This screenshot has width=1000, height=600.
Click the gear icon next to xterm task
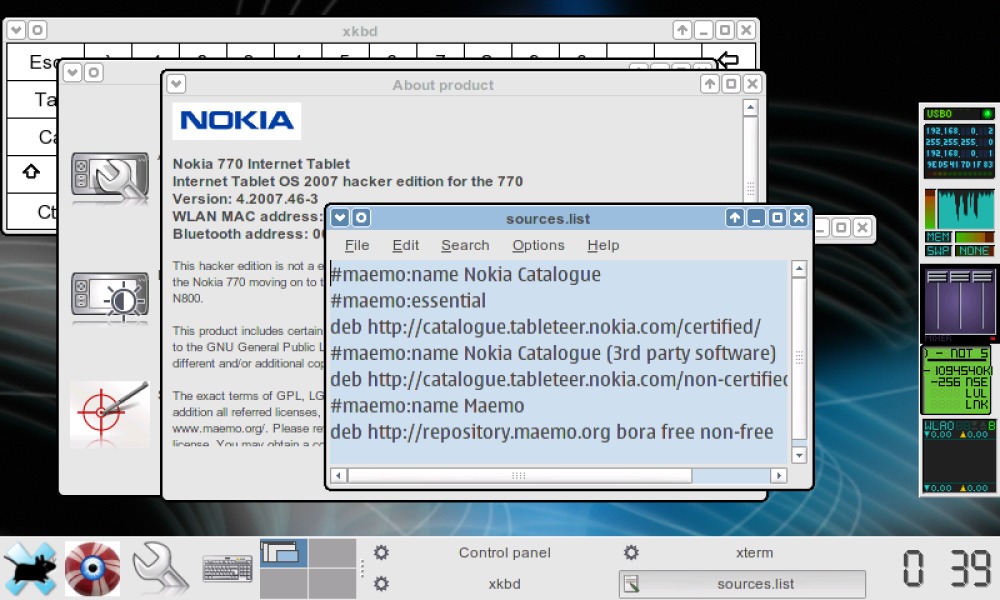pyautogui.click(x=631, y=552)
